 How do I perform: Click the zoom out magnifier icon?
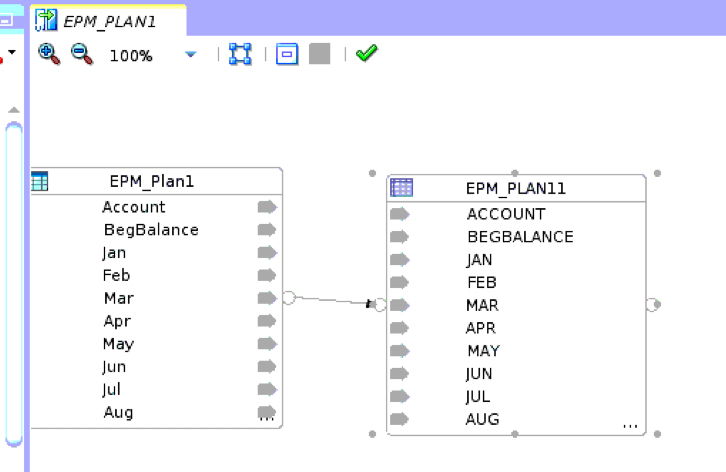(81, 54)
